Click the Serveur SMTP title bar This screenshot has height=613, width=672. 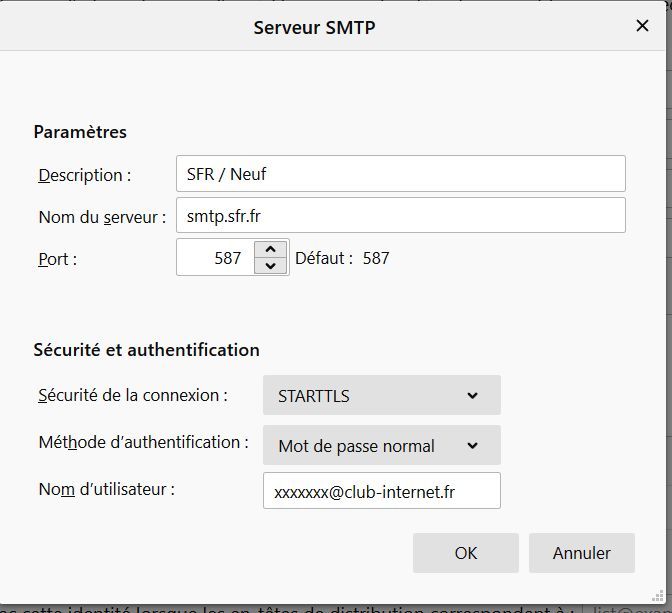click(314, 27)
